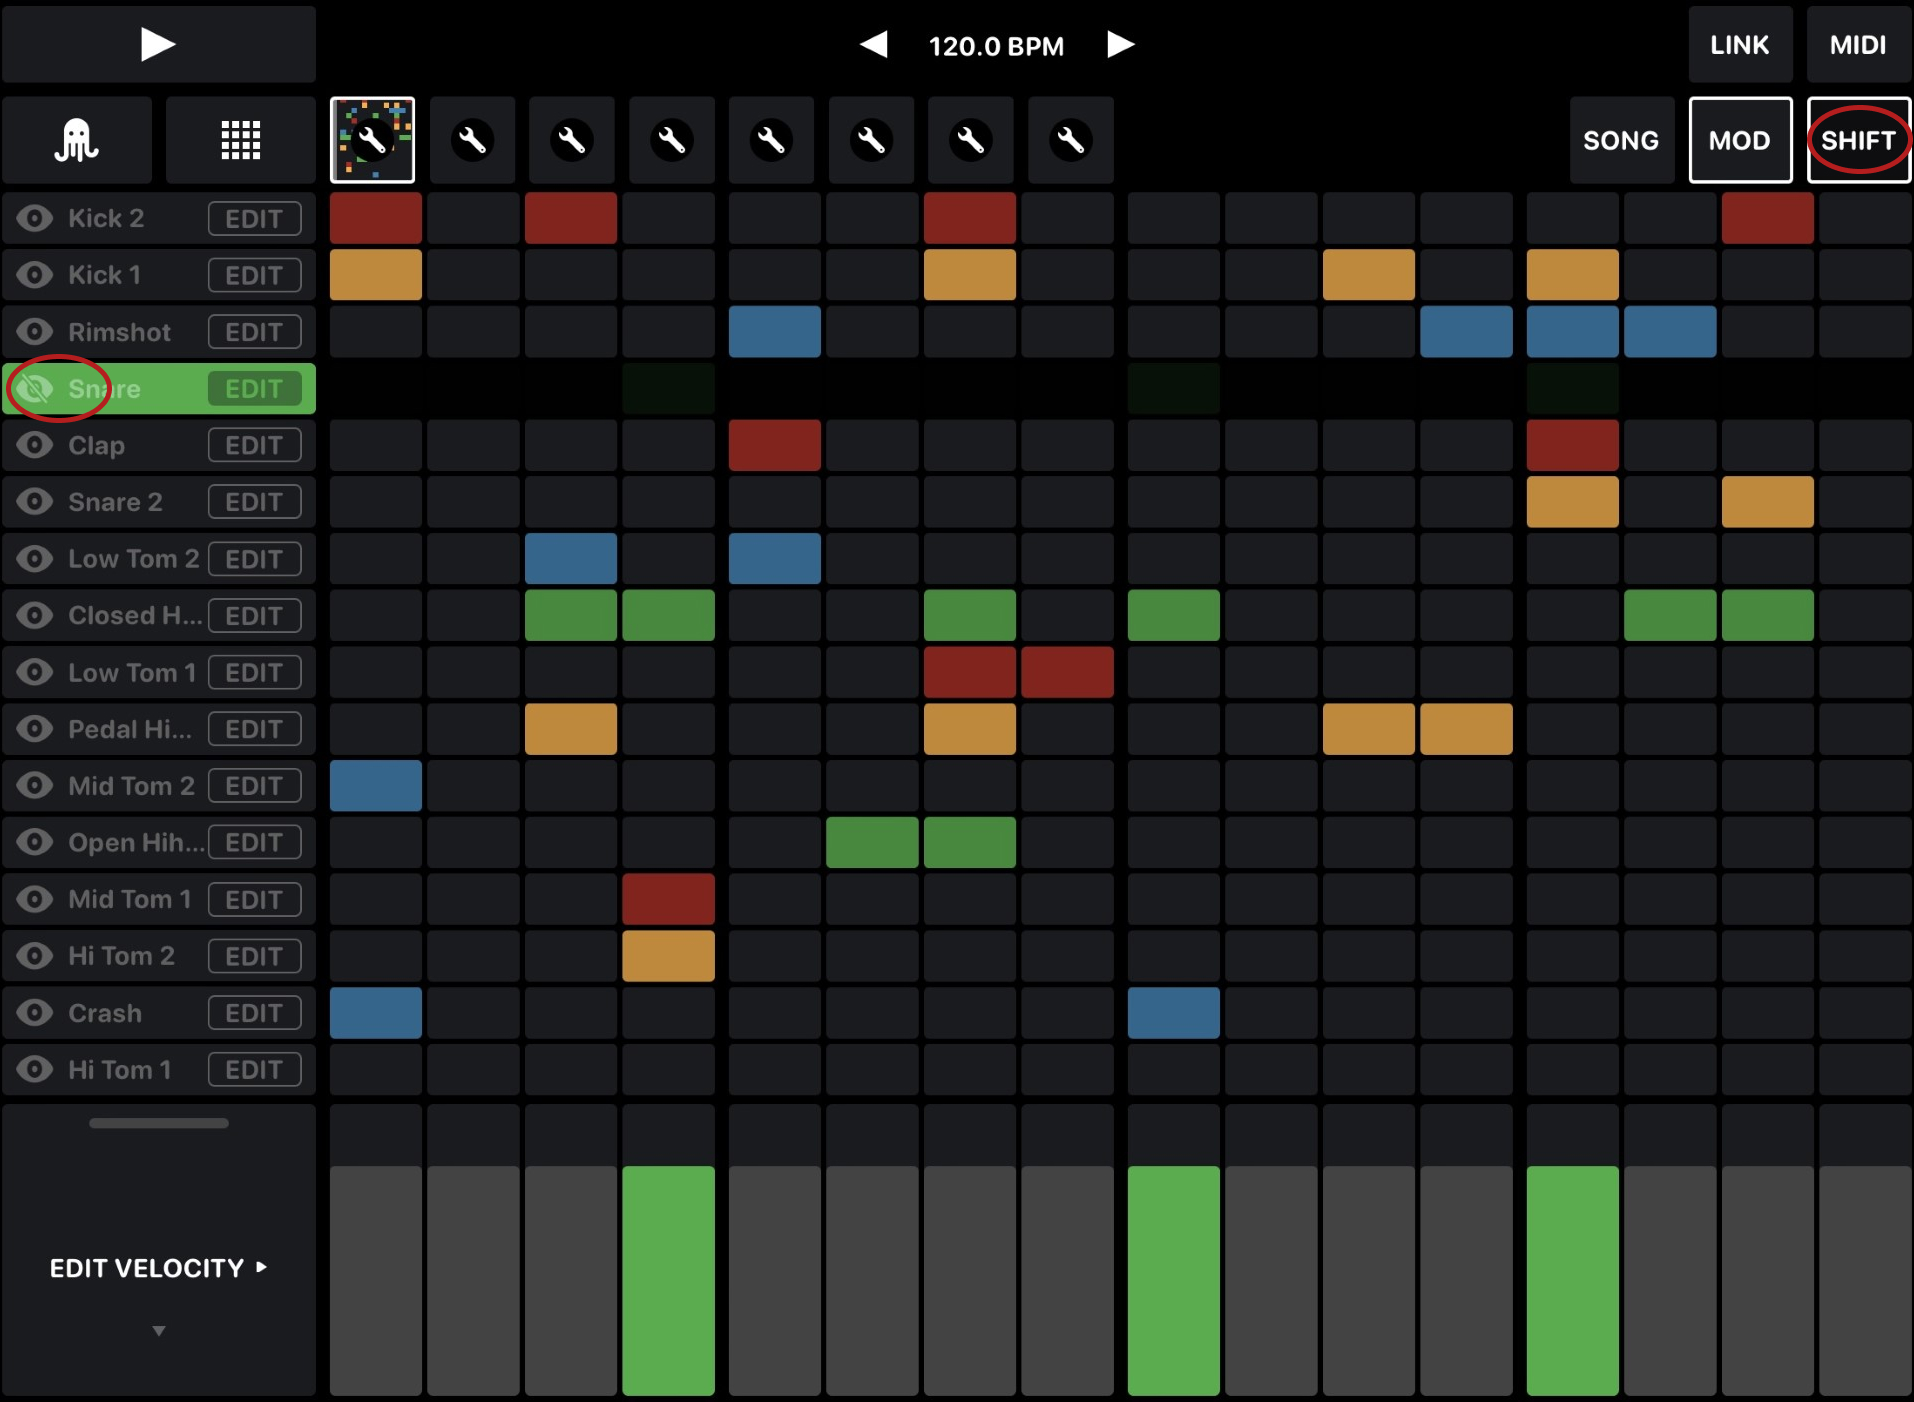Viewport: 1914px width, 1402px height.
Task: Increase tempo with right BPM arrow
Action: coord(1120,45)
